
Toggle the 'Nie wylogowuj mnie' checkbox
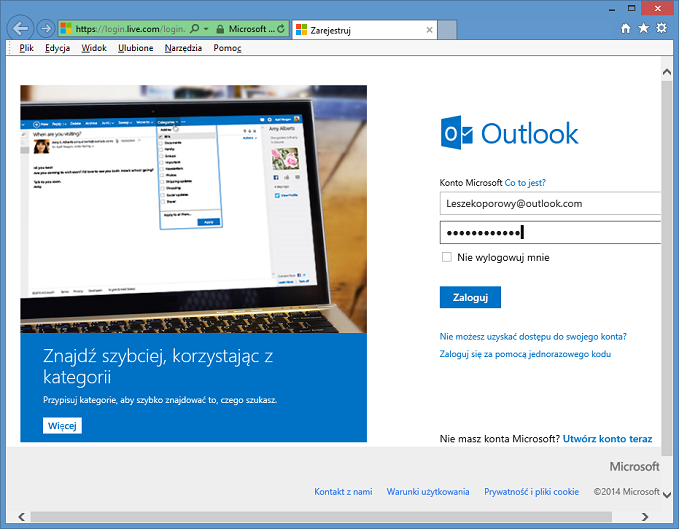click(x=446, y=257)
